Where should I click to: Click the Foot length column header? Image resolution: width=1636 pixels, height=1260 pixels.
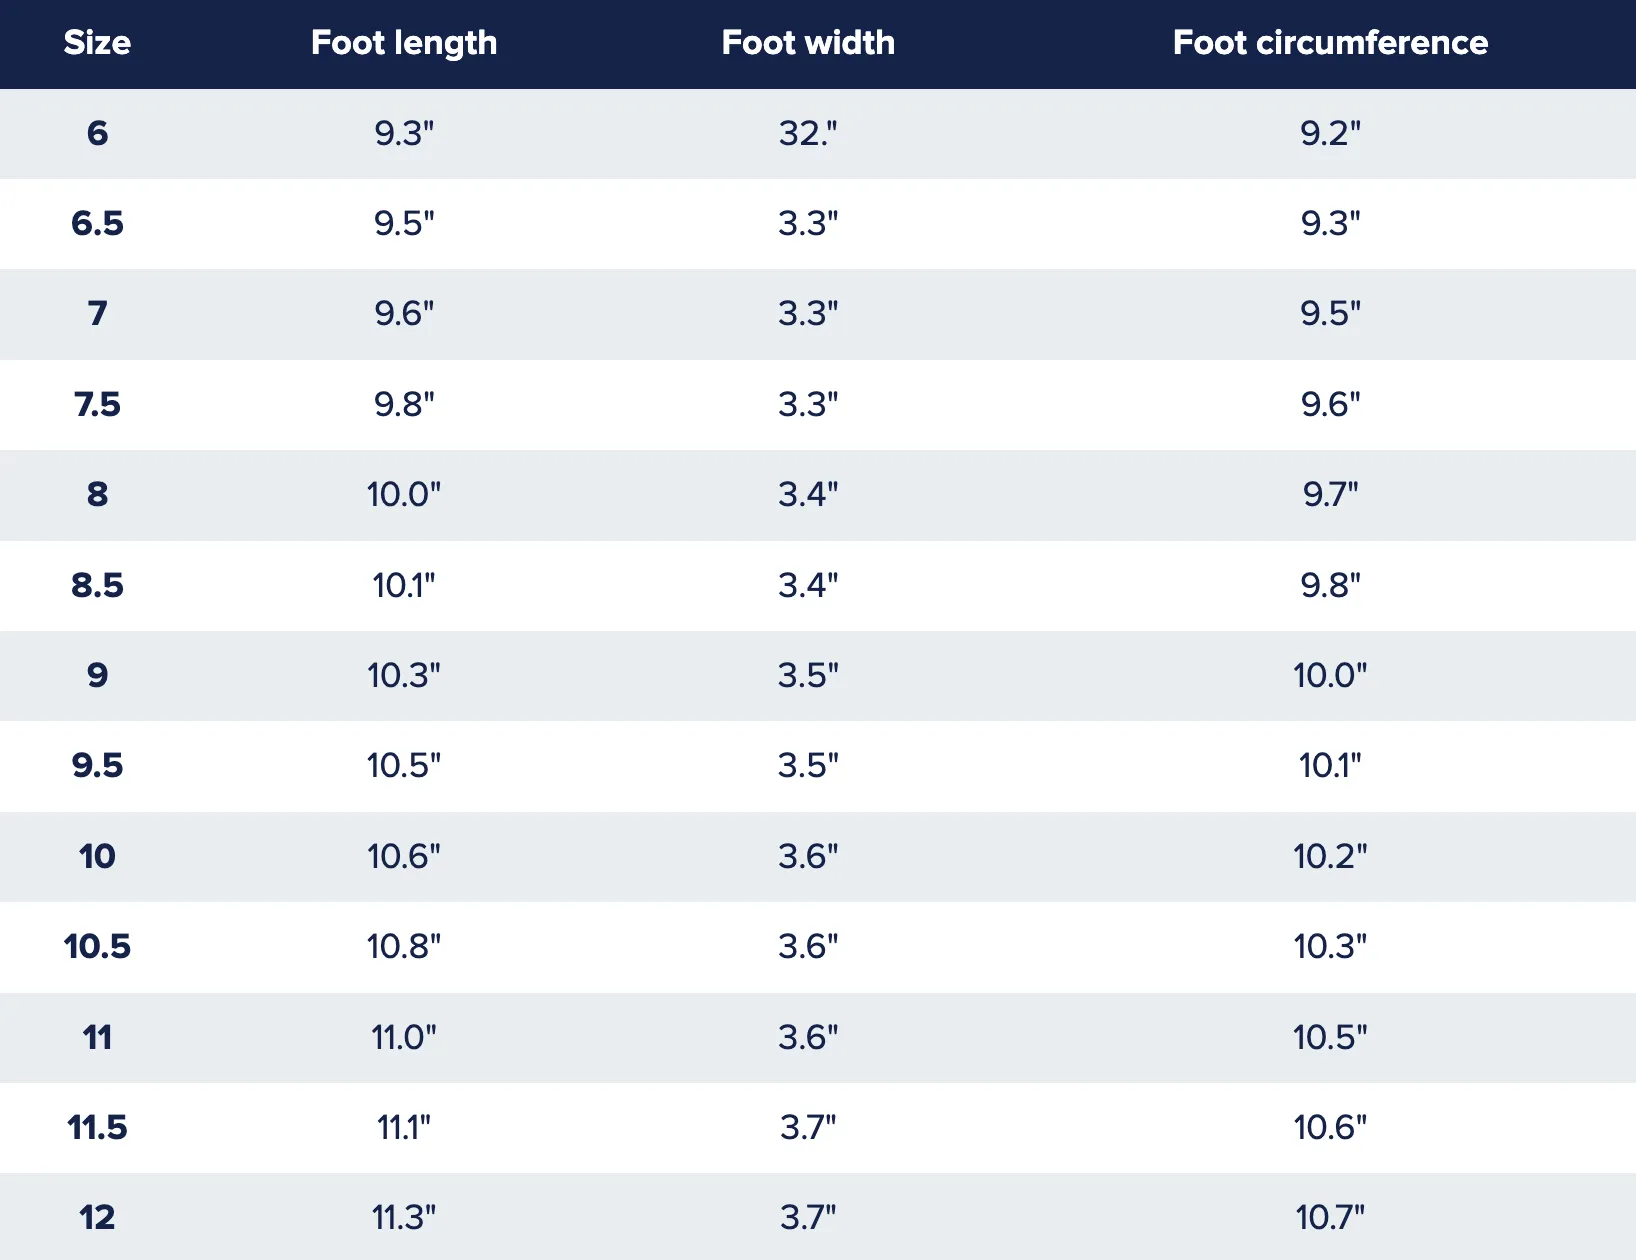click(404, 43)
